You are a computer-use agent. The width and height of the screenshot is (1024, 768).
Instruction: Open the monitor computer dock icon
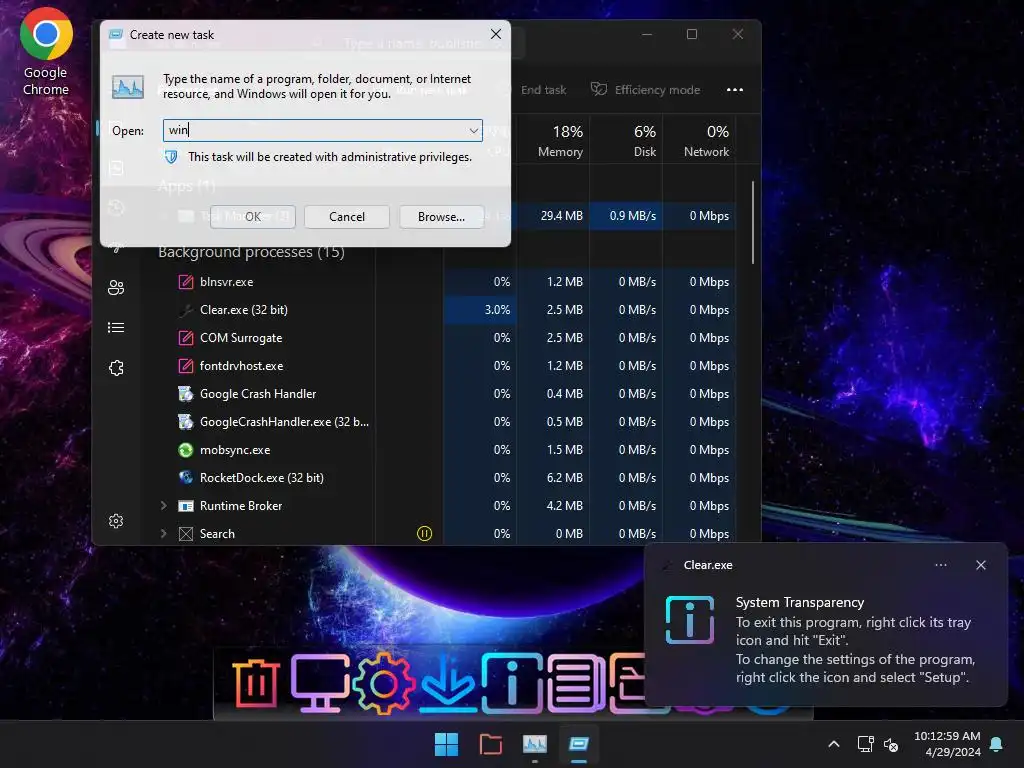tap(319, 683)
